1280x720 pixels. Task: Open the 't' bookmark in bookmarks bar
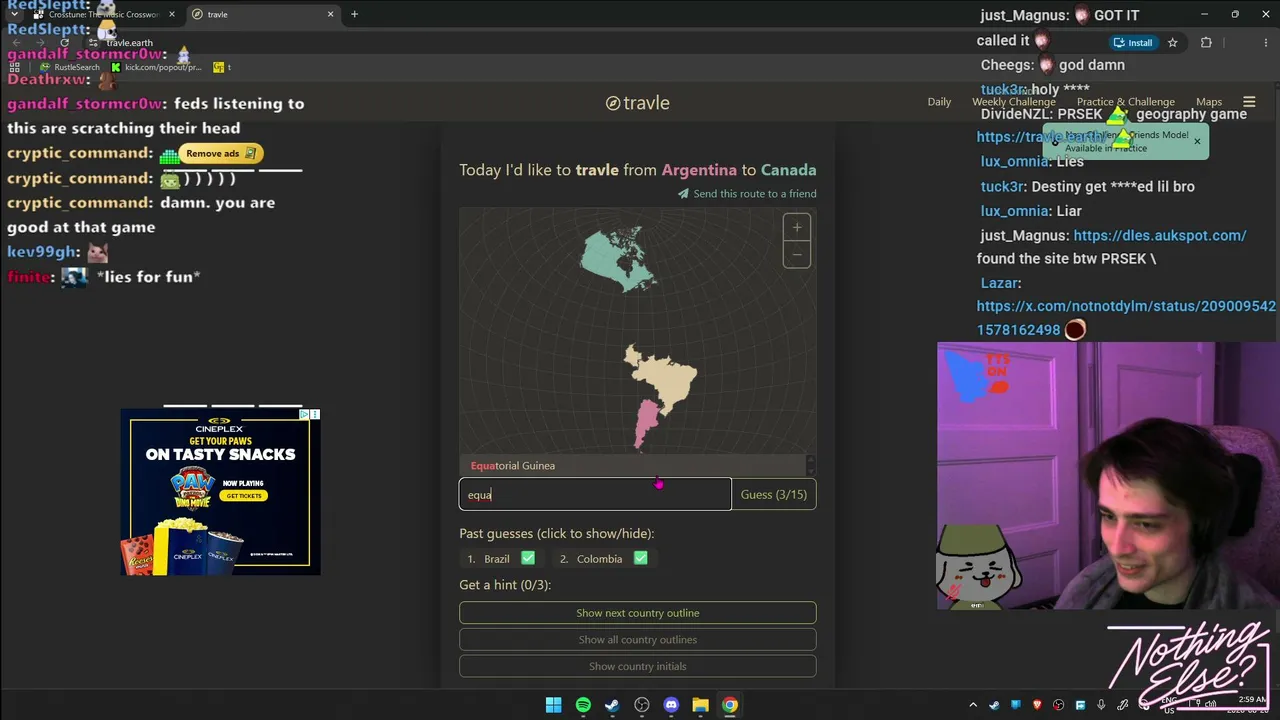click(221, 67)
